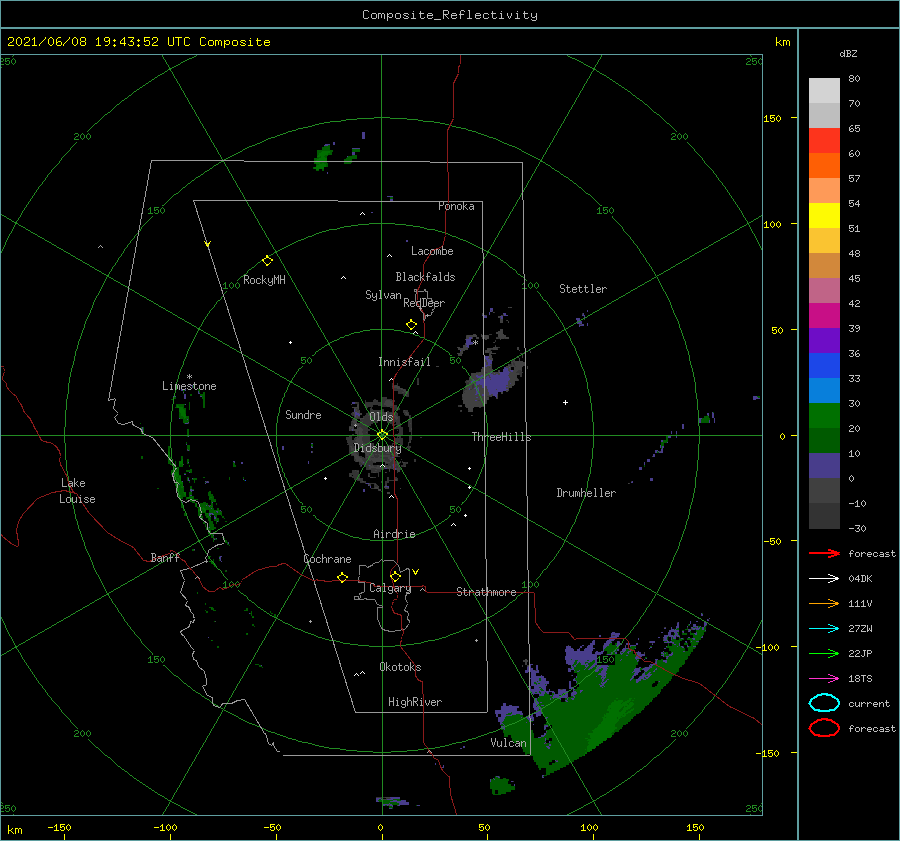Click the HighRiver label
Viewport: 900px width, 841px height.
pos(415,702)
